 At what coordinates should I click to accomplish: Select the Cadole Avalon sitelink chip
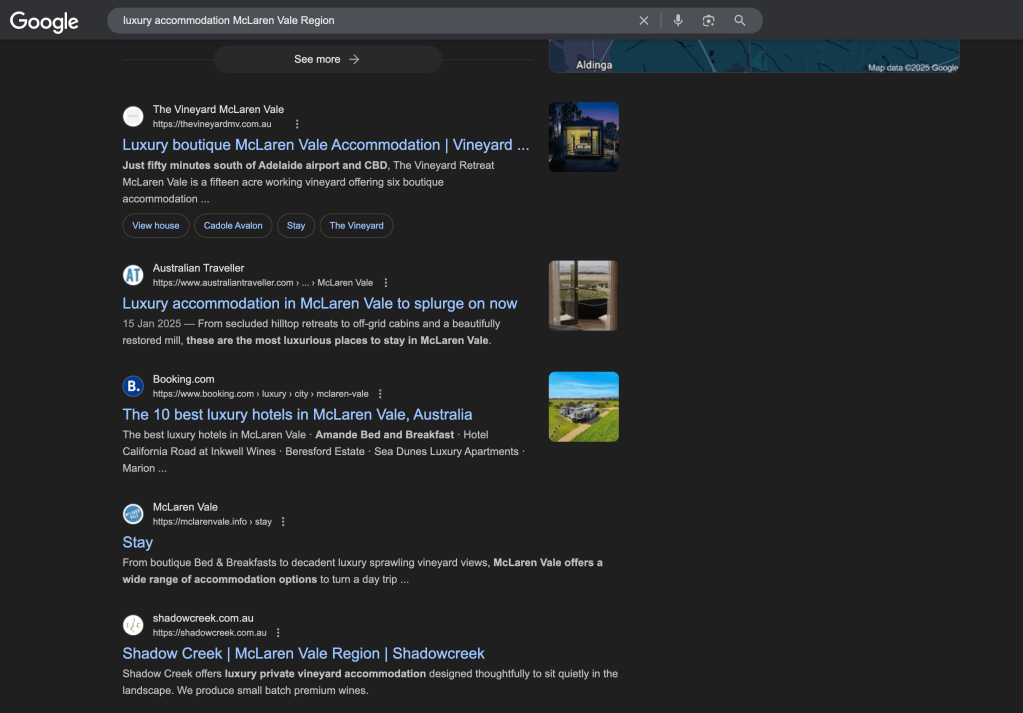point(233,226)
